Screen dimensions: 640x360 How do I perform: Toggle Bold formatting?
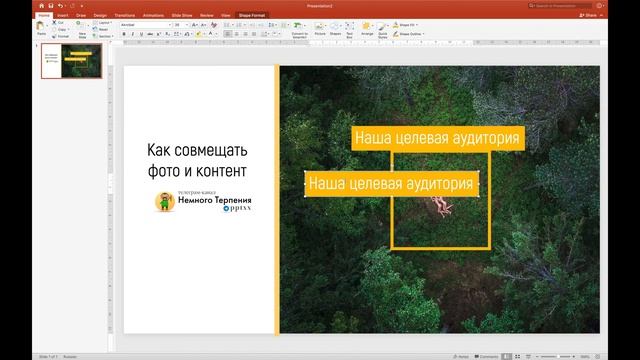[124, 34]
